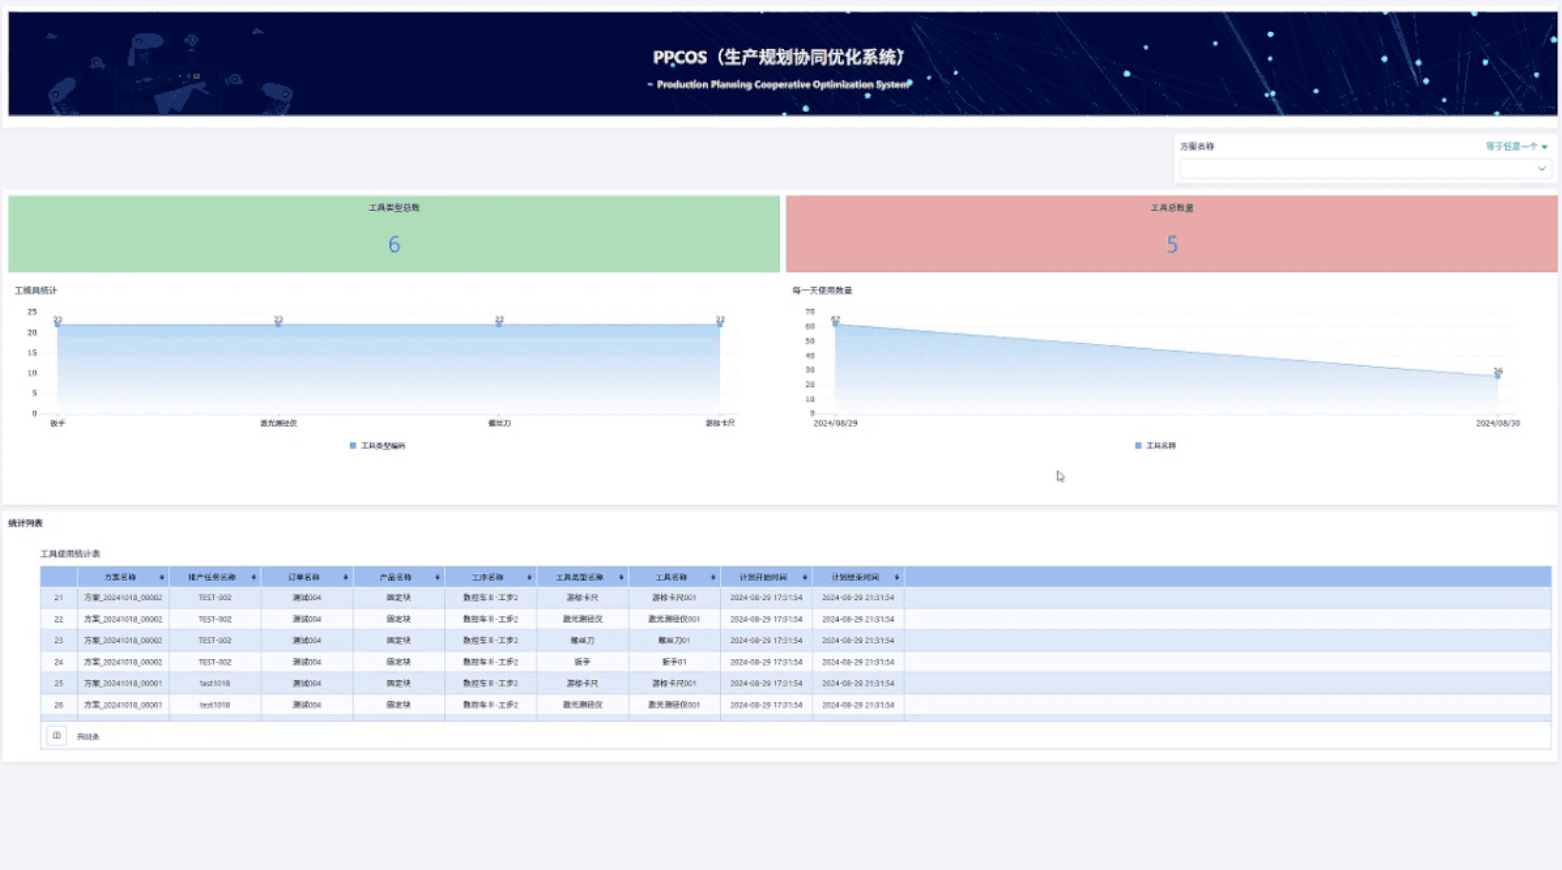The image size is (1562, 870).
Task: Click 方案_20241018_00001 in row 26
Action: click(123, 705)
